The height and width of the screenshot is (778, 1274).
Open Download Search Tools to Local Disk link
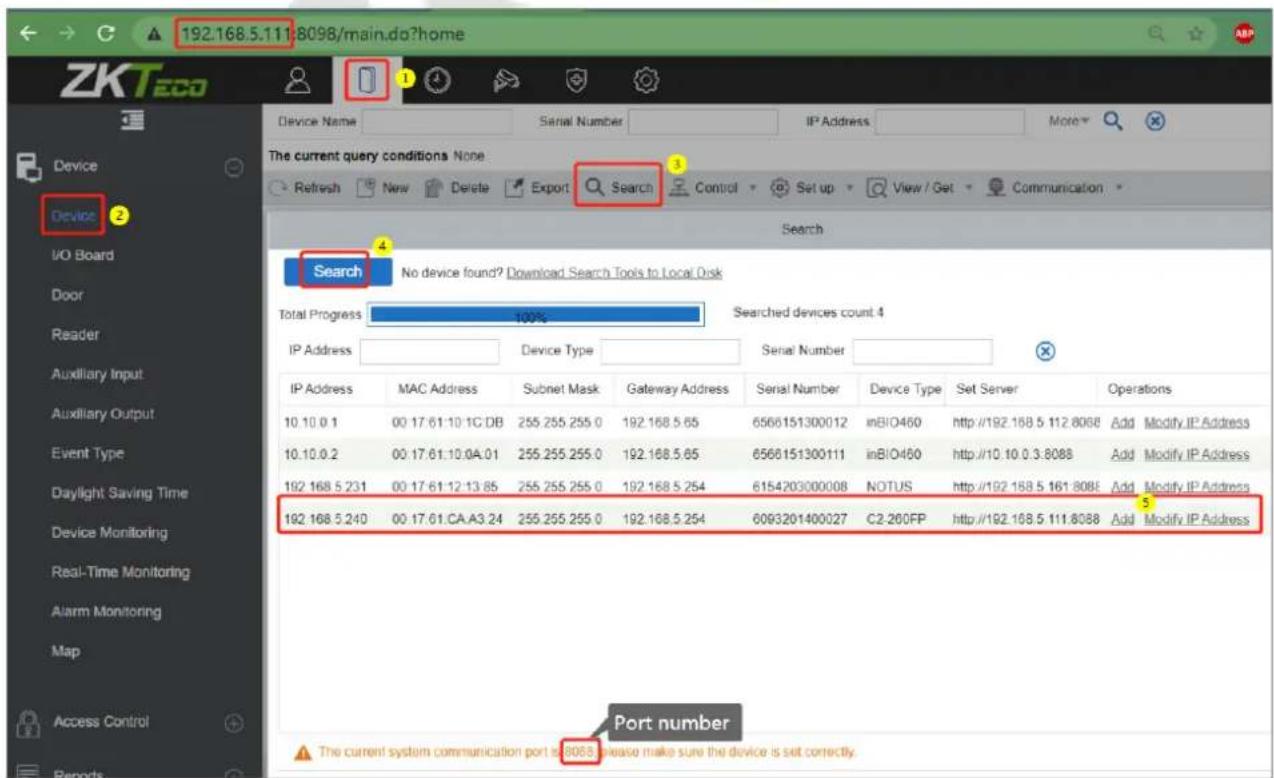[615, 273]
